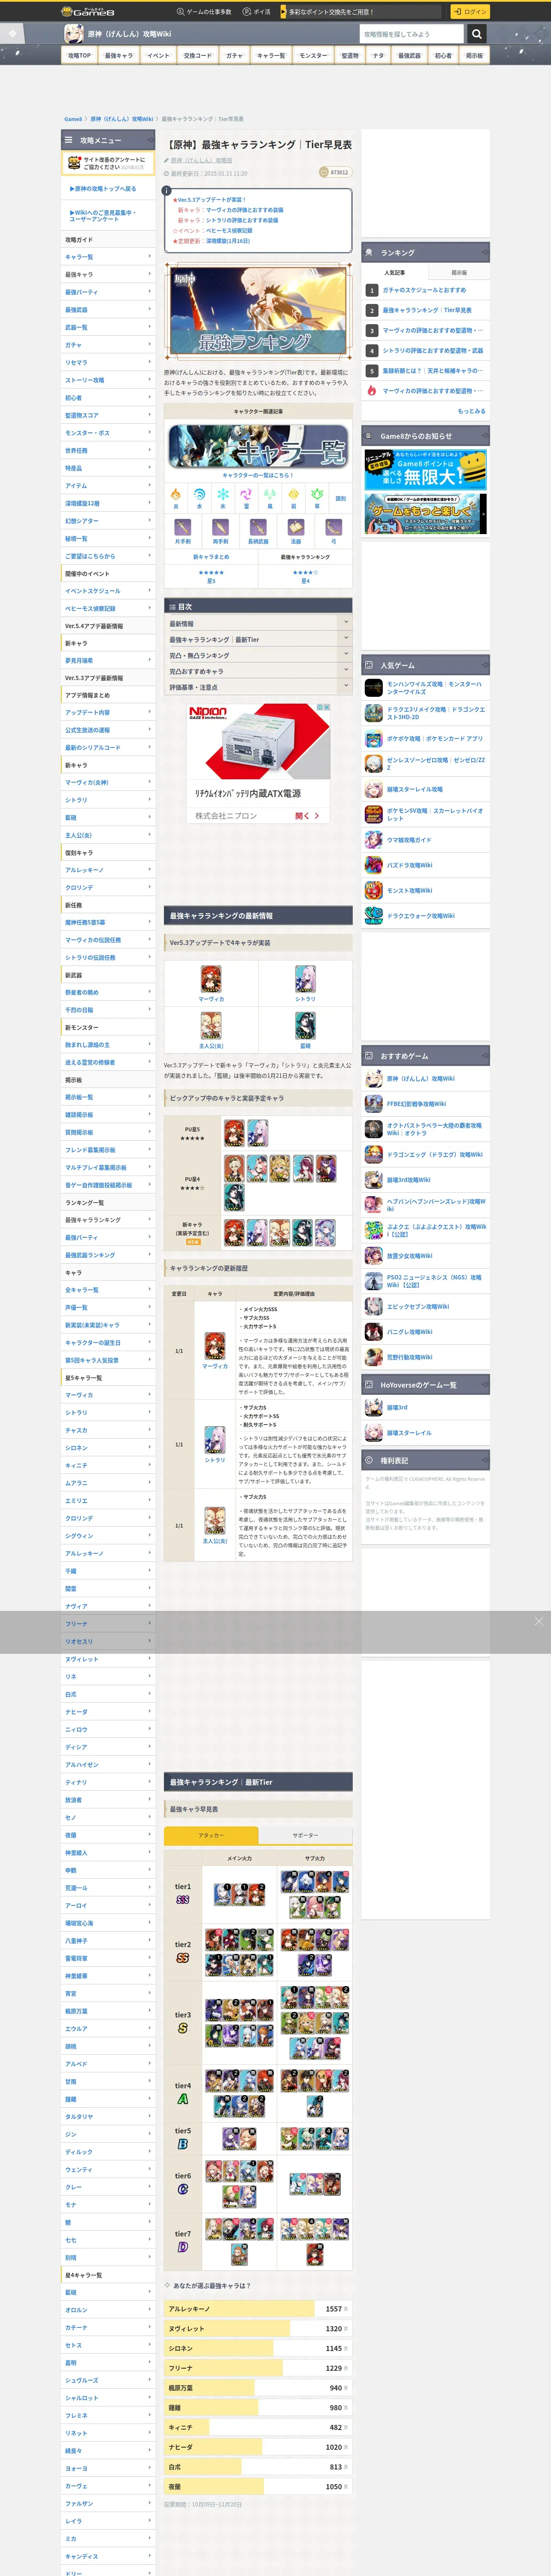Open the モンスター nav tab
The height and width of the screenshot is (2576, 551).
tap(313, 56)
